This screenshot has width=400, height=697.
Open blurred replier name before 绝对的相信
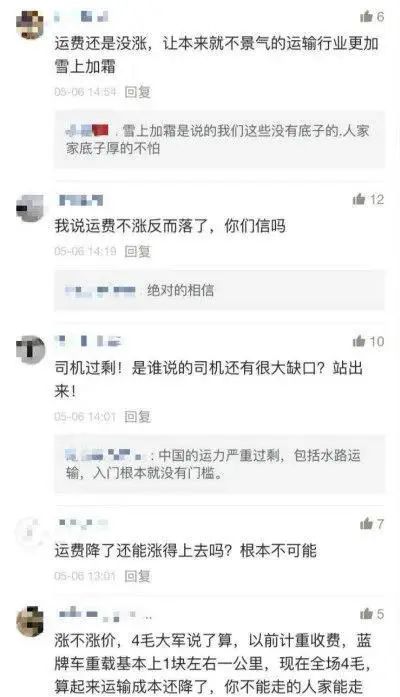pos(100,290)
